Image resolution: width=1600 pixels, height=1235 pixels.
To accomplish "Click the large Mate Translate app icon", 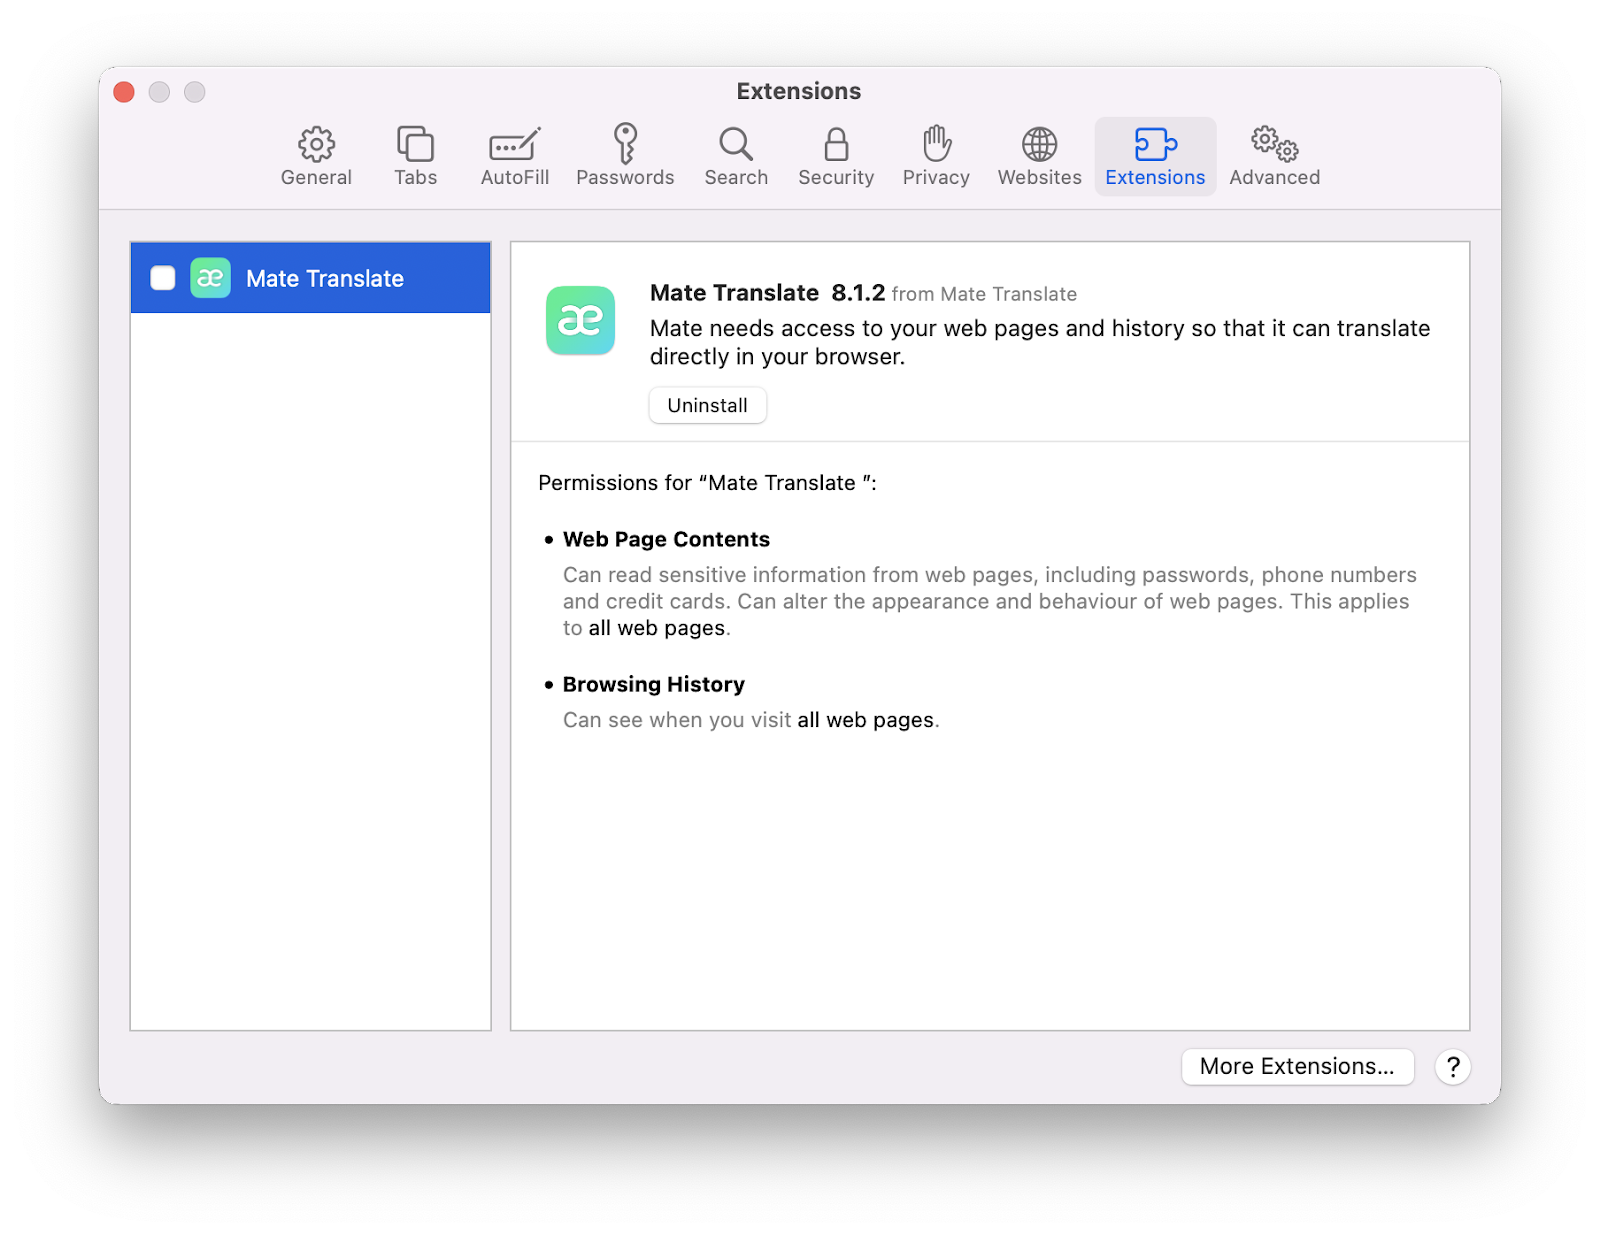I will coord(580,321).
